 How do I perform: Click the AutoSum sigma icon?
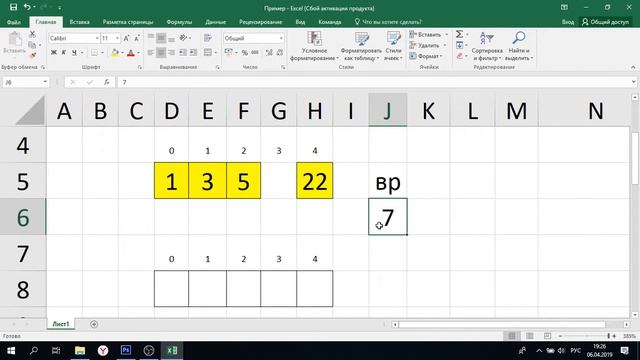tap(460, 34)
